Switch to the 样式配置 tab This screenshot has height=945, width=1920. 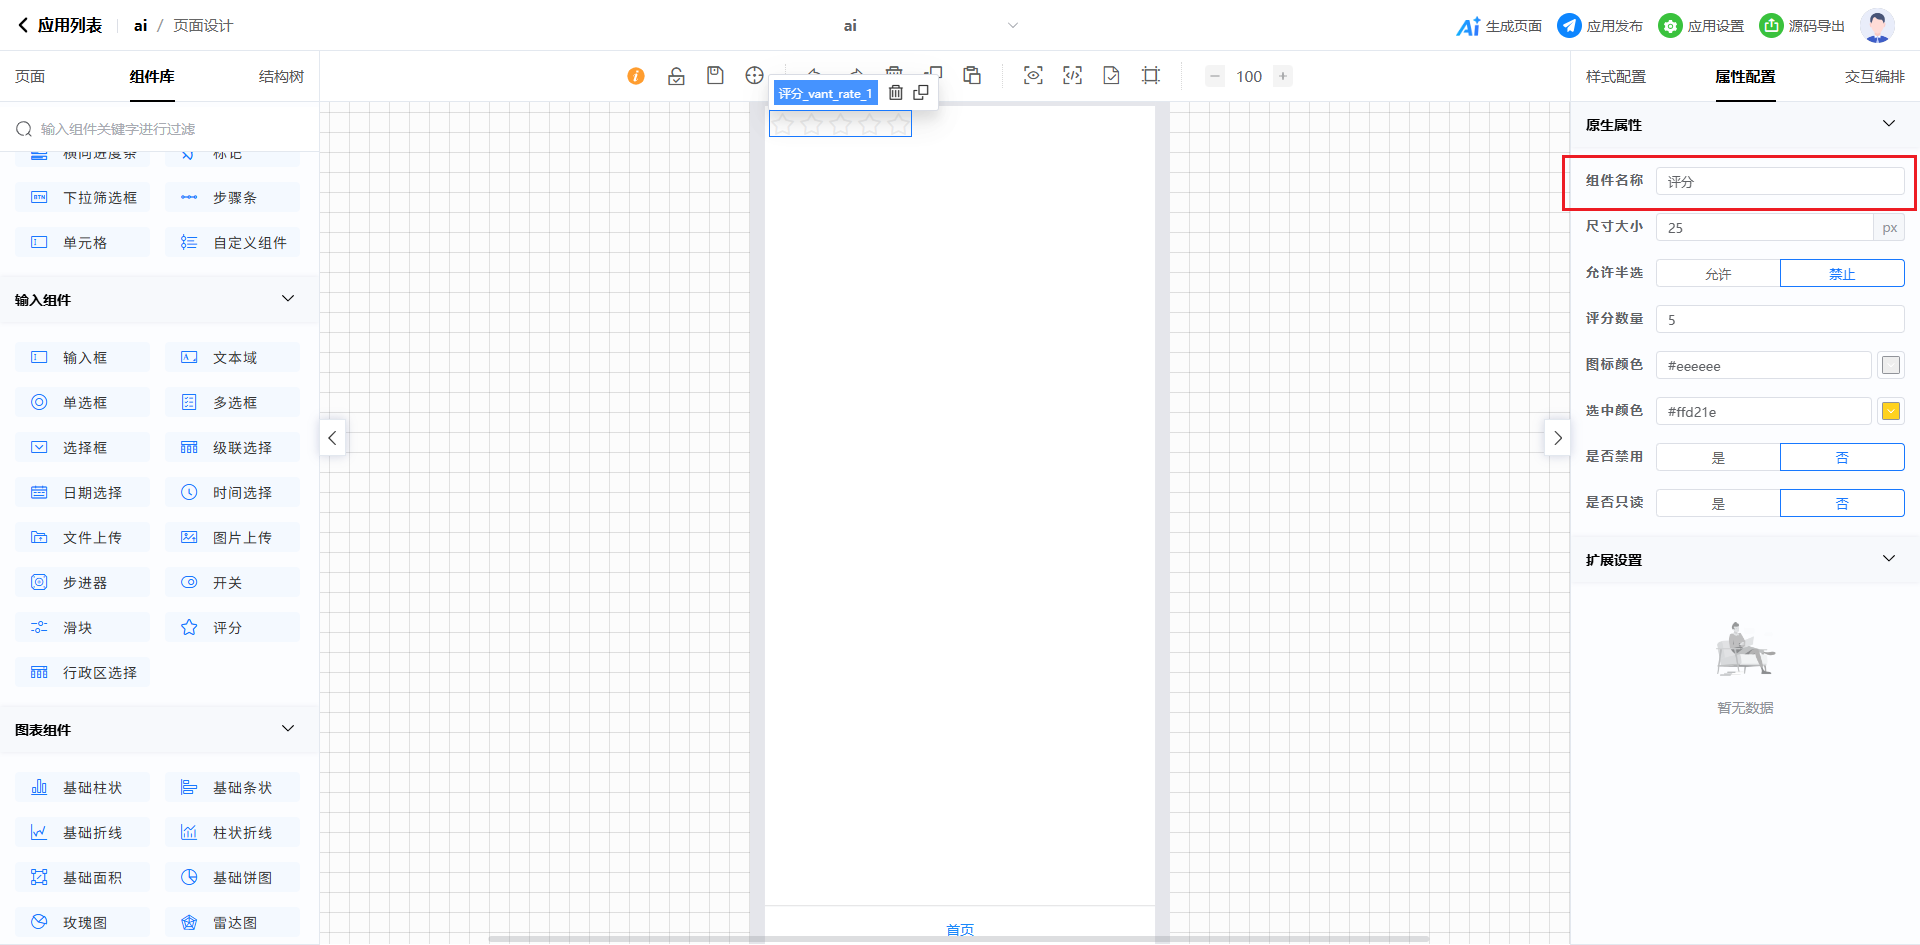click(x=1615, y=77)
